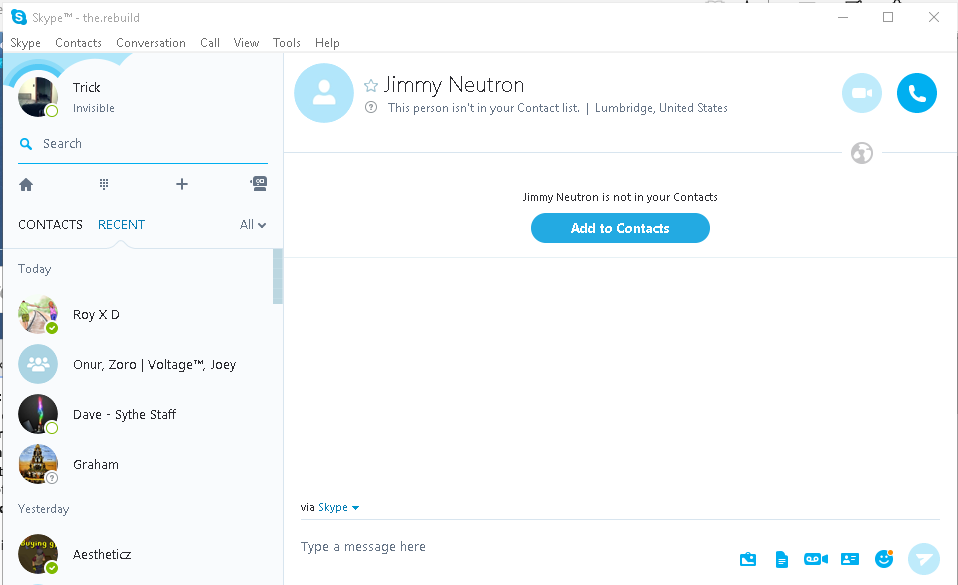This screenshot has height=585, width=958.
Task: Click Graham's avatar picture
Action: [38, 464]
